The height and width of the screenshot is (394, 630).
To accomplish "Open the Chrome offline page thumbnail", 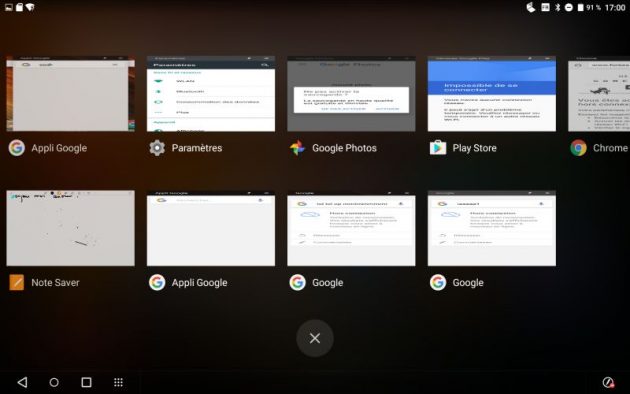I will (599, 94).
